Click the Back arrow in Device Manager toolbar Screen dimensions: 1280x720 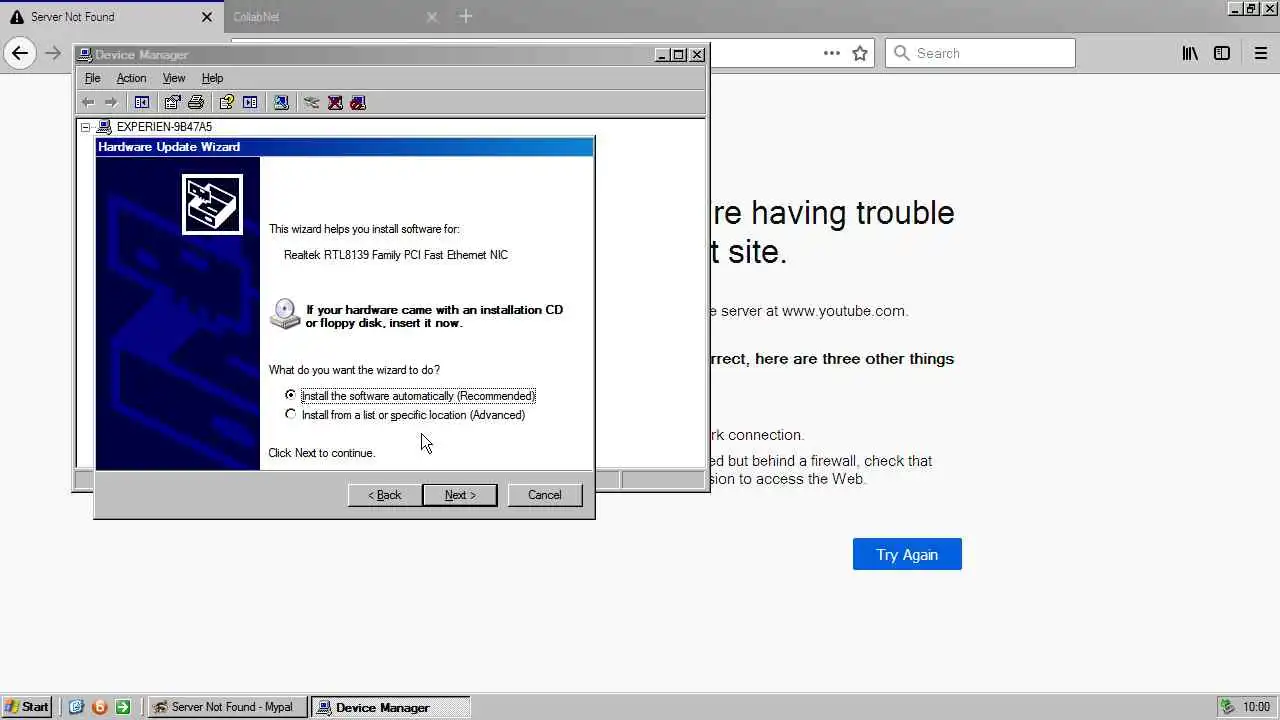point(88,102)
